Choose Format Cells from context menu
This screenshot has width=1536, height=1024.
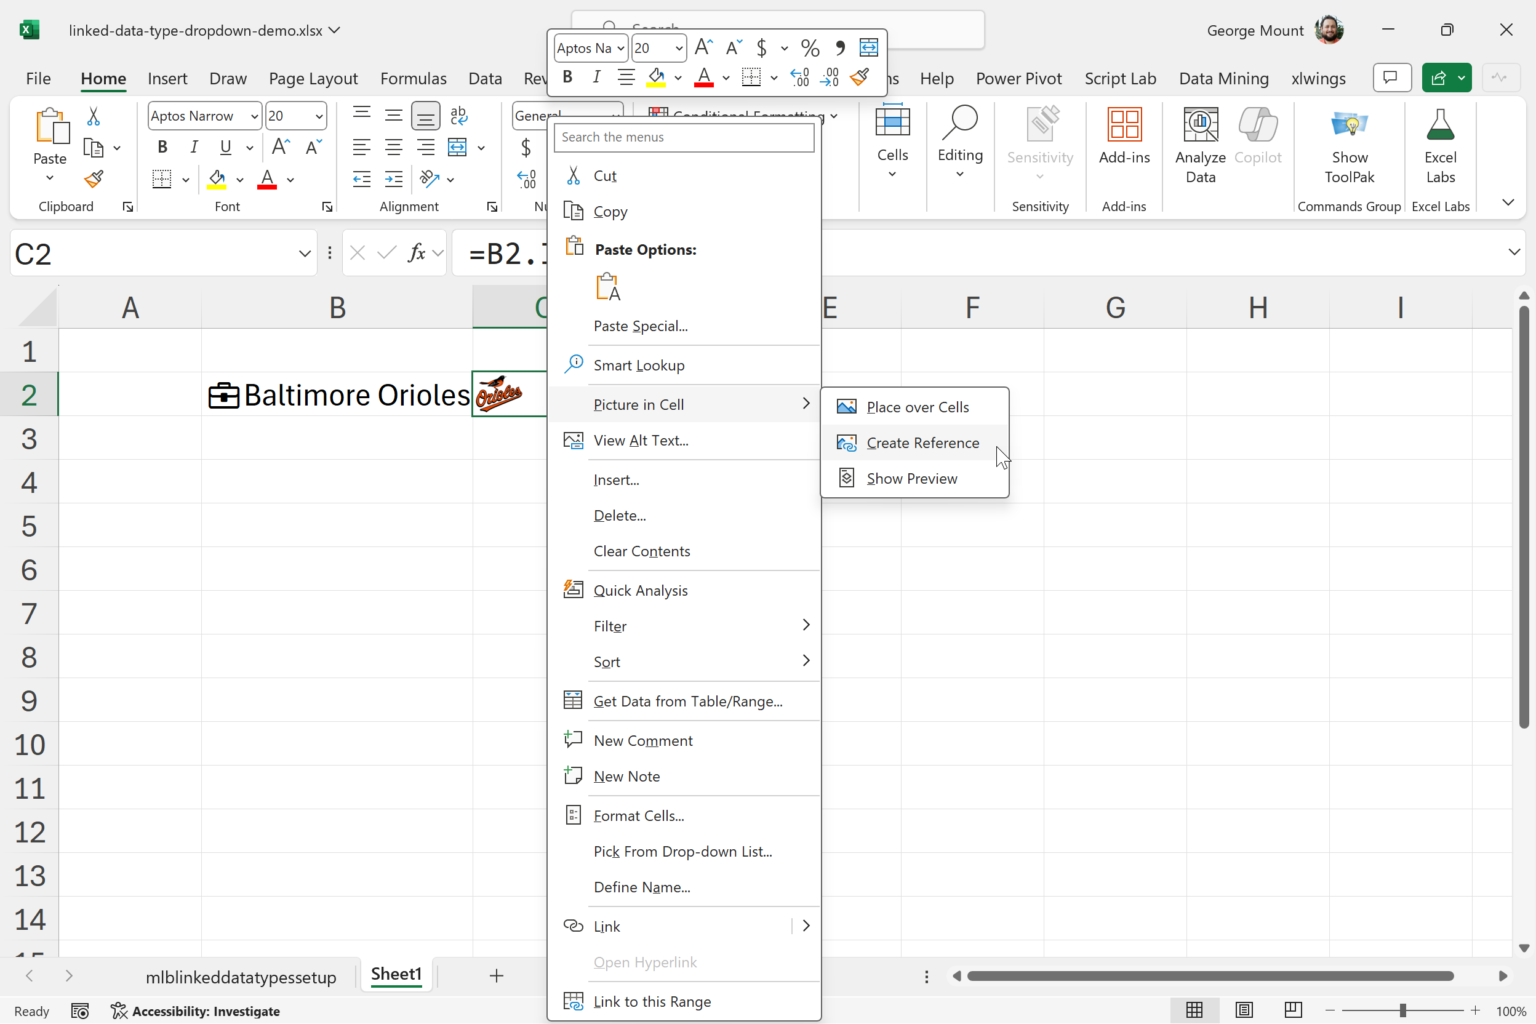coord(638,816)
